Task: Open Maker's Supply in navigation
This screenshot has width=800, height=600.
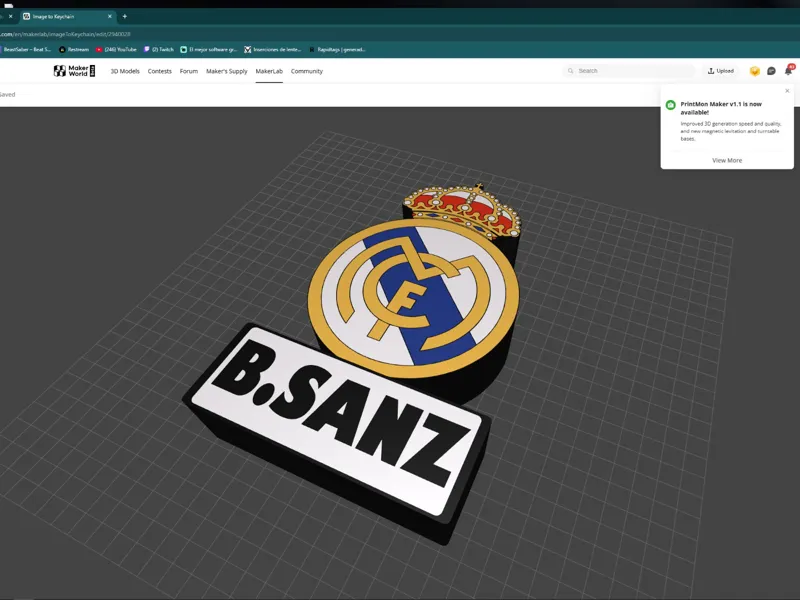Action: pyautogui.click(x=227, y=71)
